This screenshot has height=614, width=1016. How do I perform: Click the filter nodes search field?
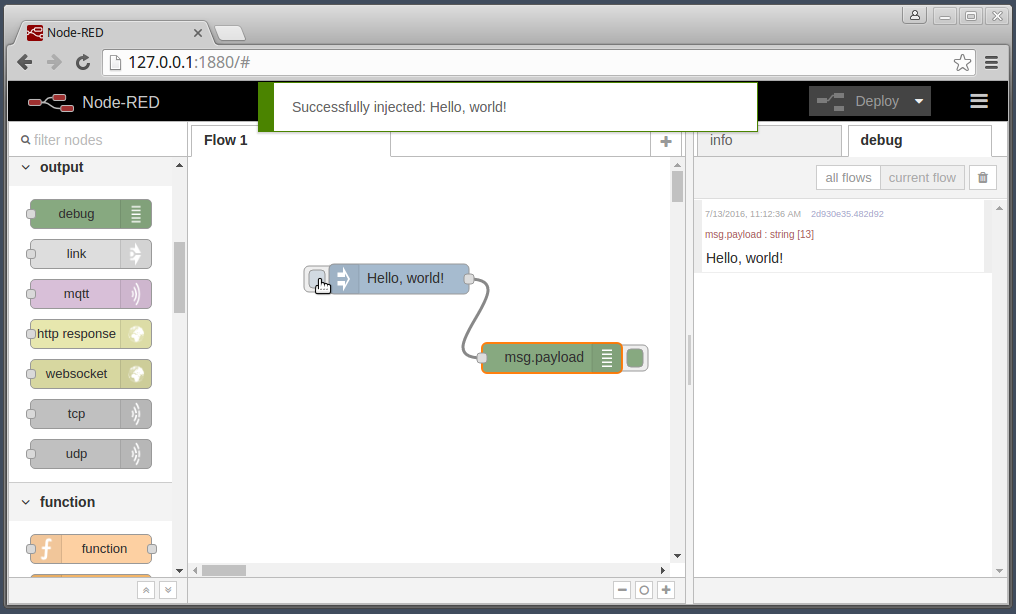[98, 140]
